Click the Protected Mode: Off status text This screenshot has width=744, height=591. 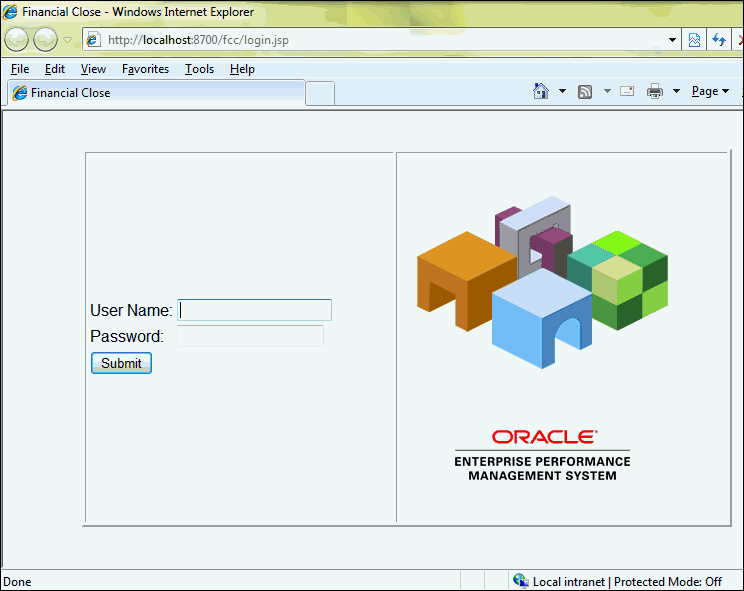[668, 582]
